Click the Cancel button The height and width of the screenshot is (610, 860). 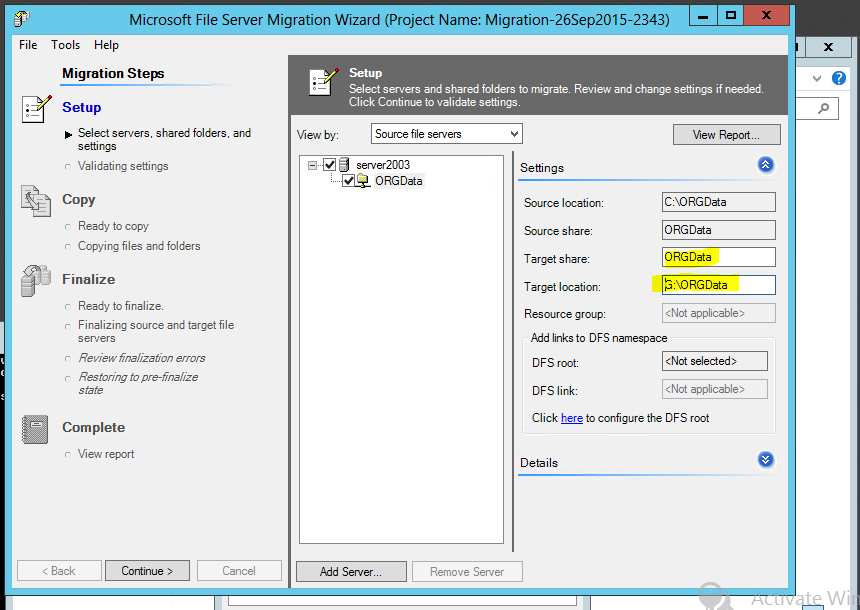click(239, 571)
